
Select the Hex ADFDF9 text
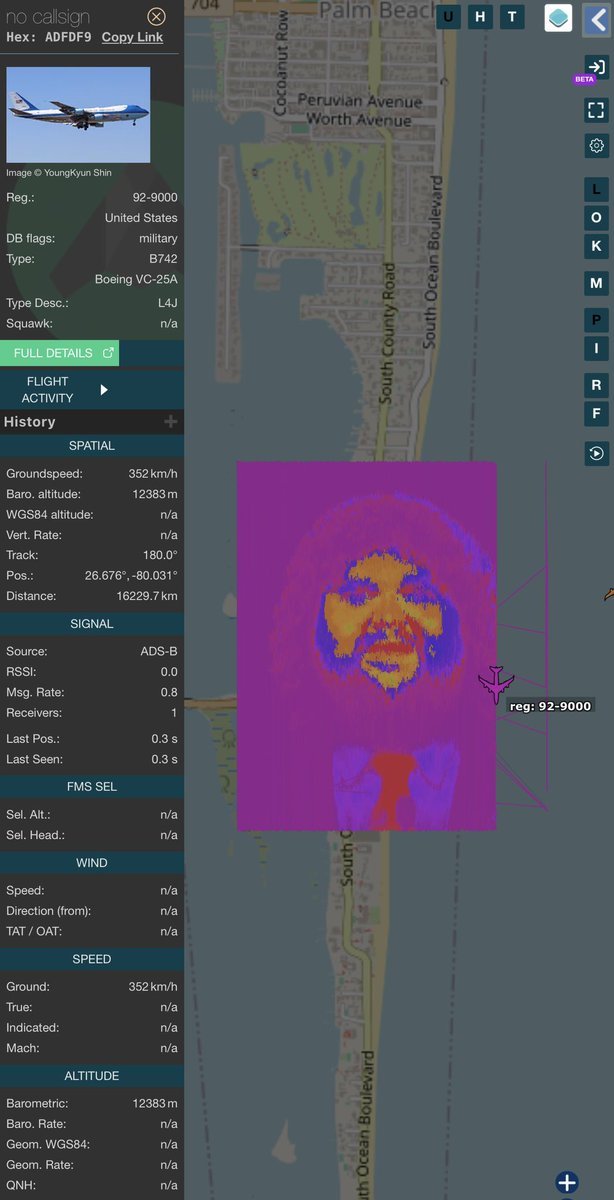pos(49,37)
